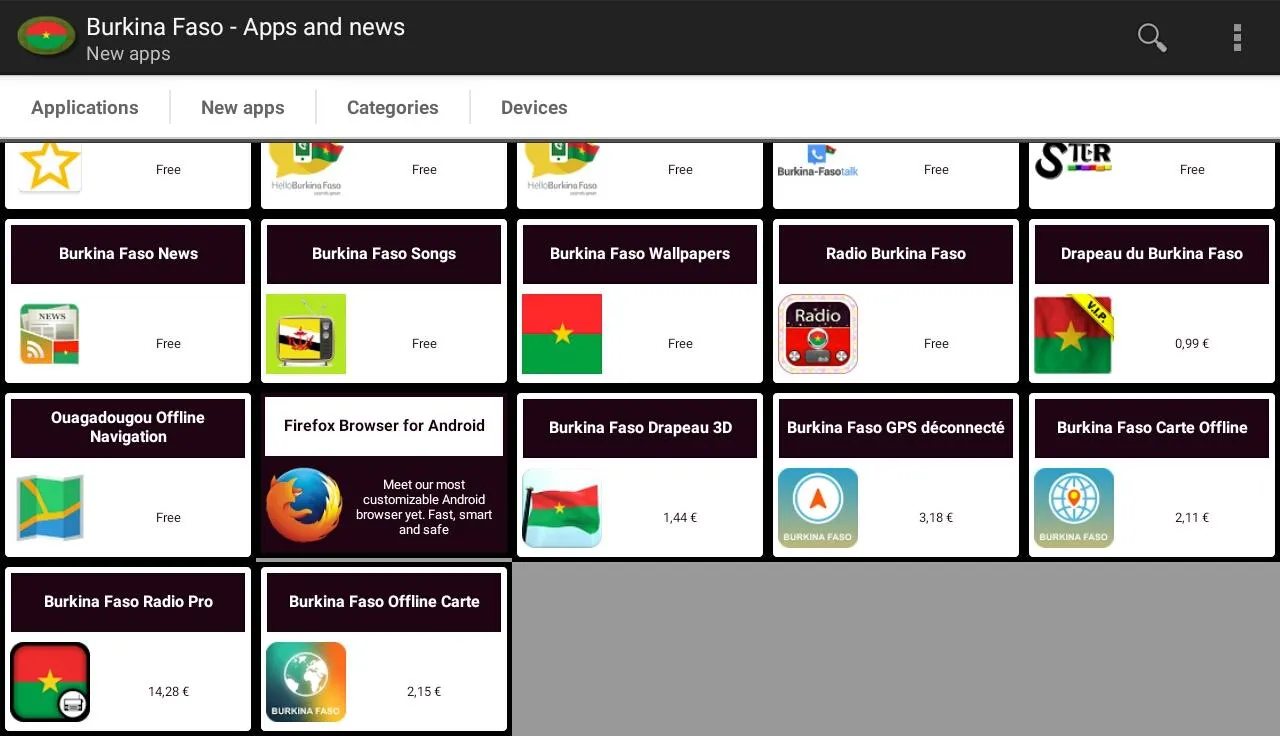
Task: Tap the yellow star app icon
Action: (50, 166)
